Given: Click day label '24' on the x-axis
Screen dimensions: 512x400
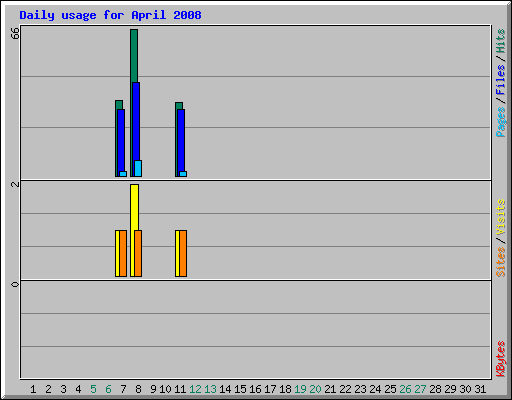Looking at the screenshot, I should (375, 389).
